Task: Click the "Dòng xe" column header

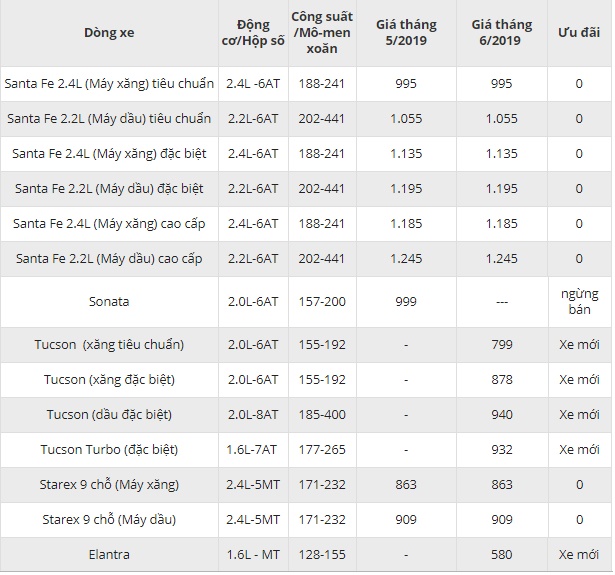Action: [109, 33]
